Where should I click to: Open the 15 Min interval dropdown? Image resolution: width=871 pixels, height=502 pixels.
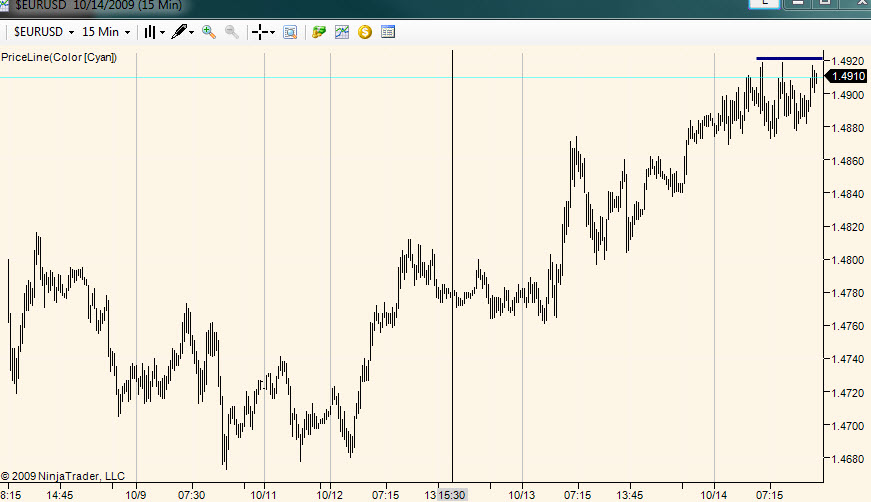click(x=106, y=32)
